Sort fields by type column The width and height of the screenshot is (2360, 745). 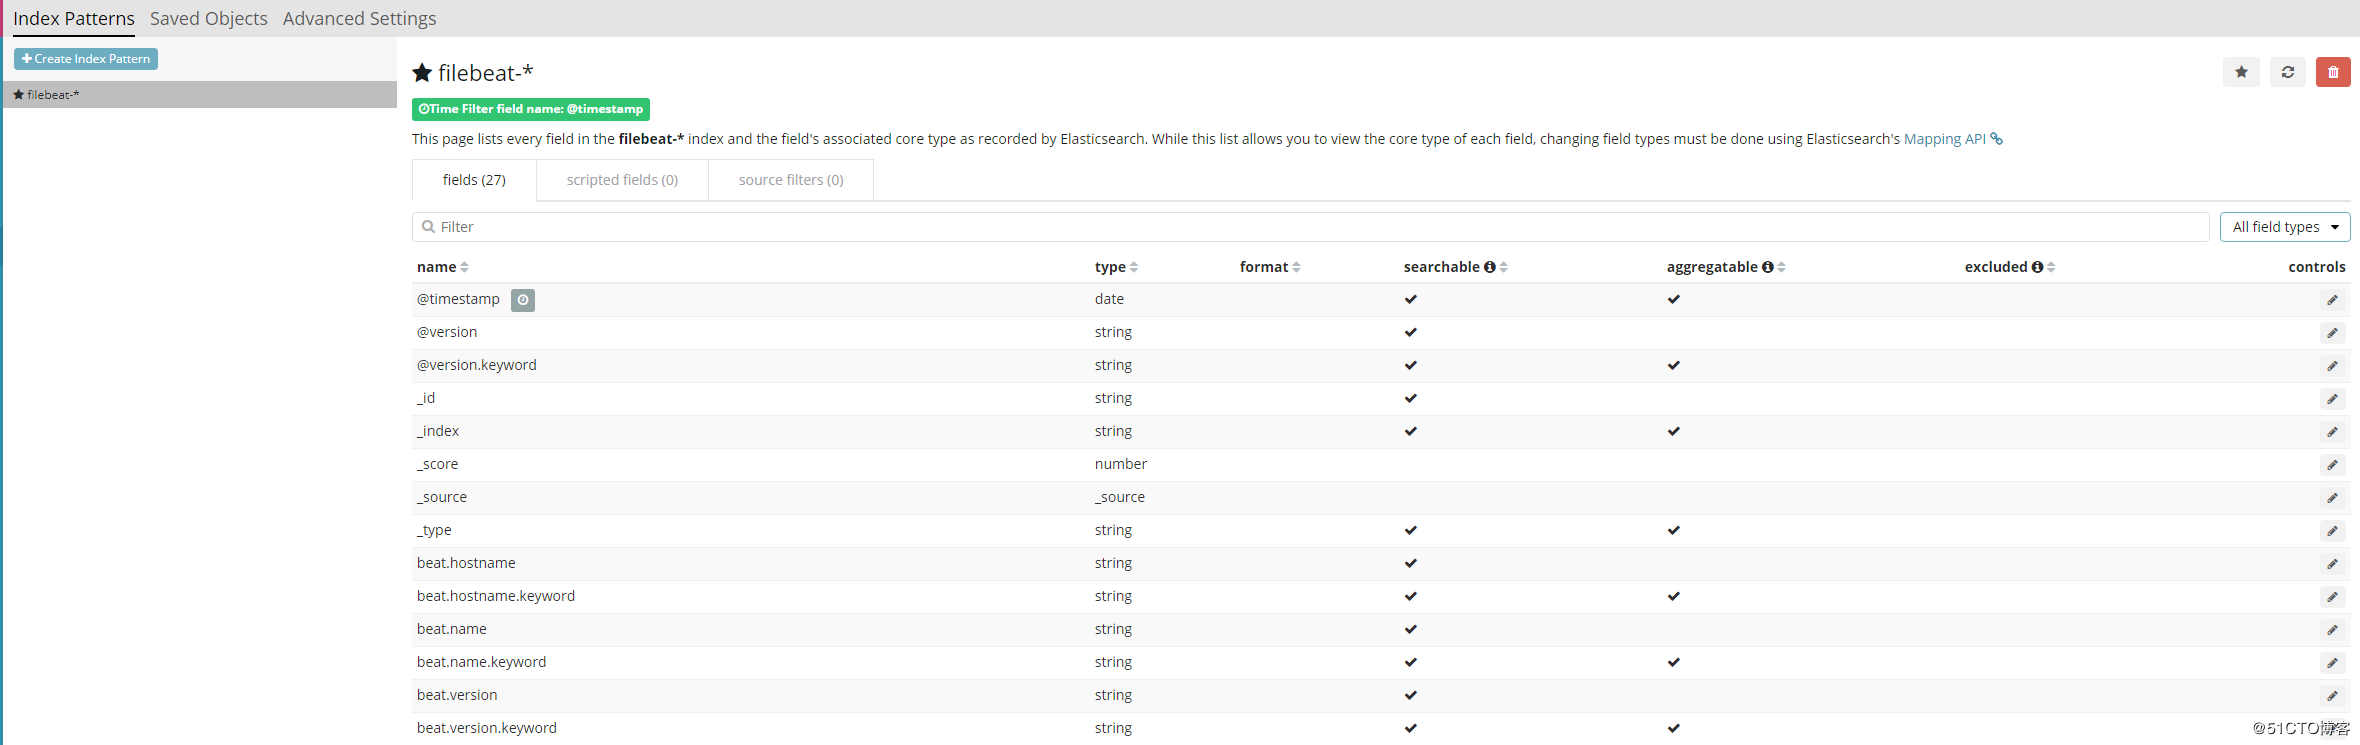tap(1117, 267)
